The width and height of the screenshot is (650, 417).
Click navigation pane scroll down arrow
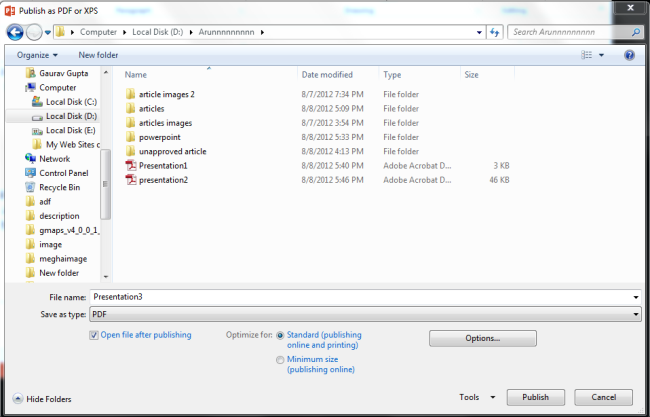pos(106,276)
